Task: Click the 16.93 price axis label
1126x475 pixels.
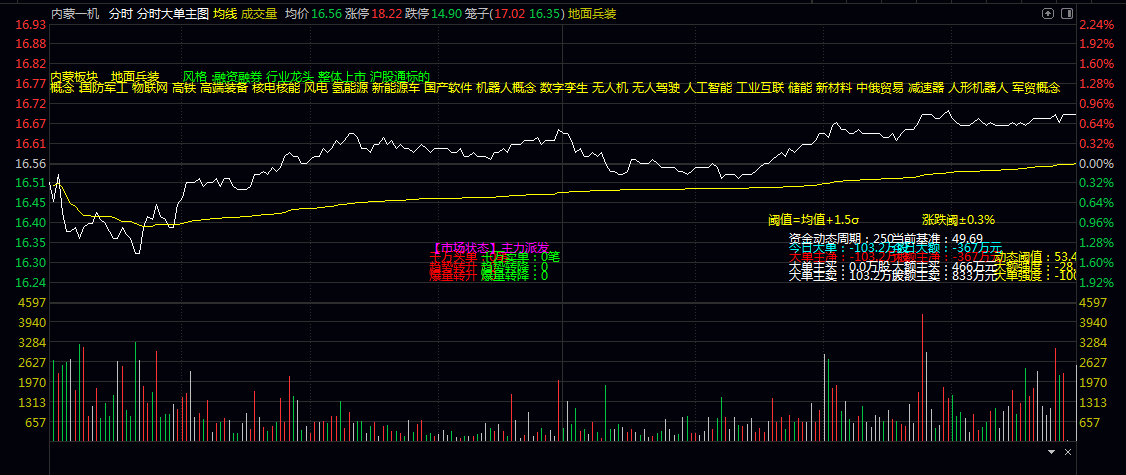Action: 30,25
